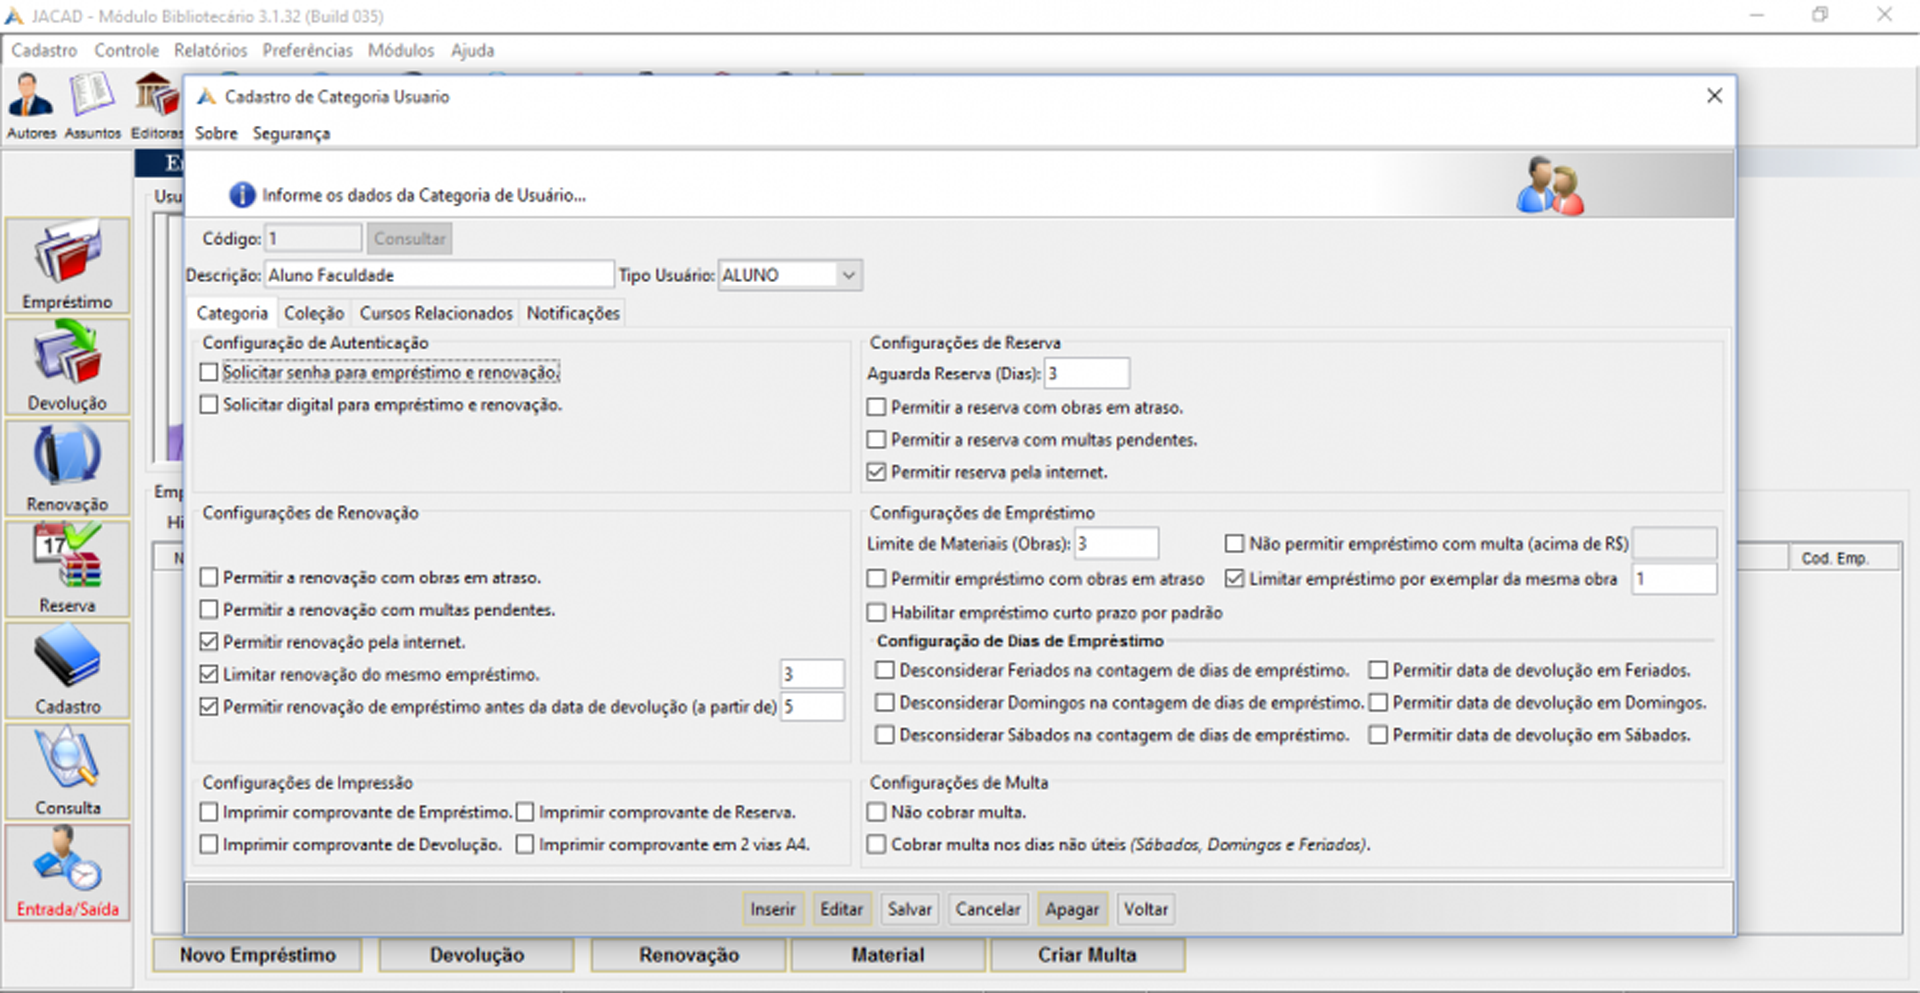Open the Assuntos toolbar icon
This screenshot has width=1920, height=993.
[x=92, y=106]
